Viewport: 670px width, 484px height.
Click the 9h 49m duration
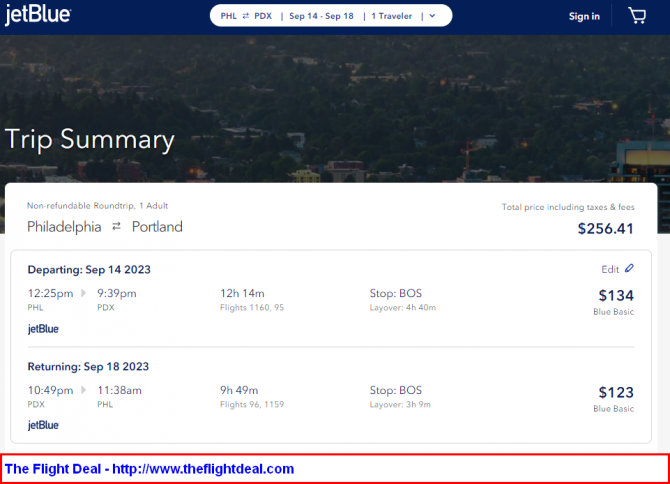[x=239, y=390]
